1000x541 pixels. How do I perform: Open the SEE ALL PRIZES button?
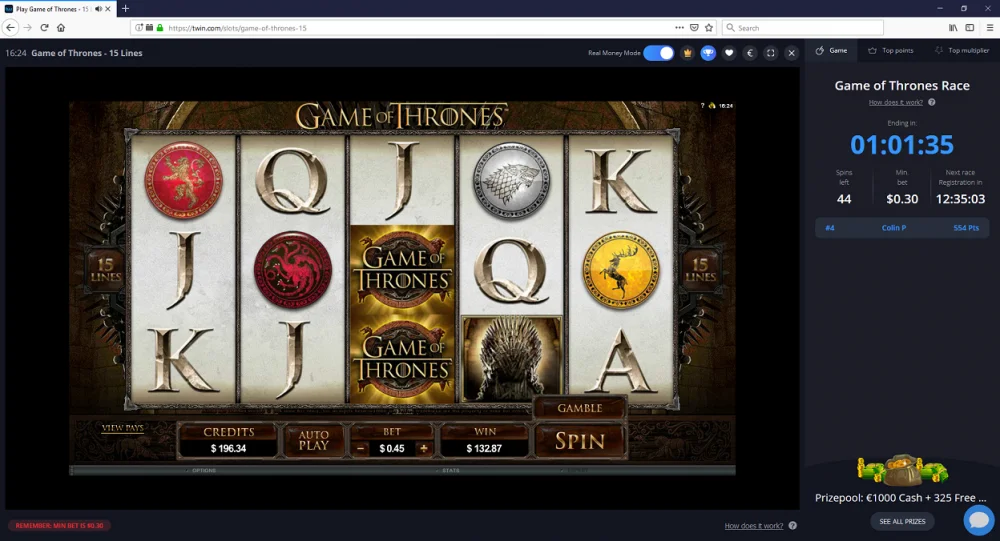point(902,521)
